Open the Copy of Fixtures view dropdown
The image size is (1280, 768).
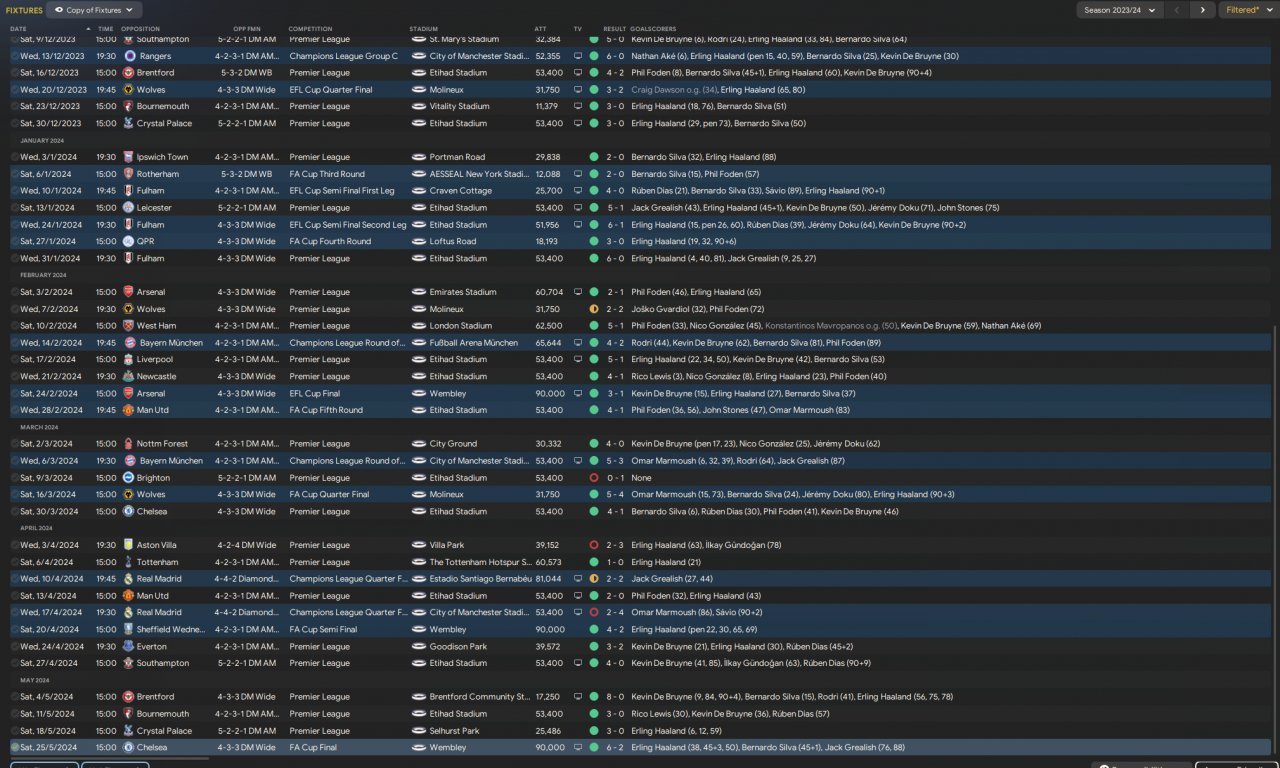point(95,10)
